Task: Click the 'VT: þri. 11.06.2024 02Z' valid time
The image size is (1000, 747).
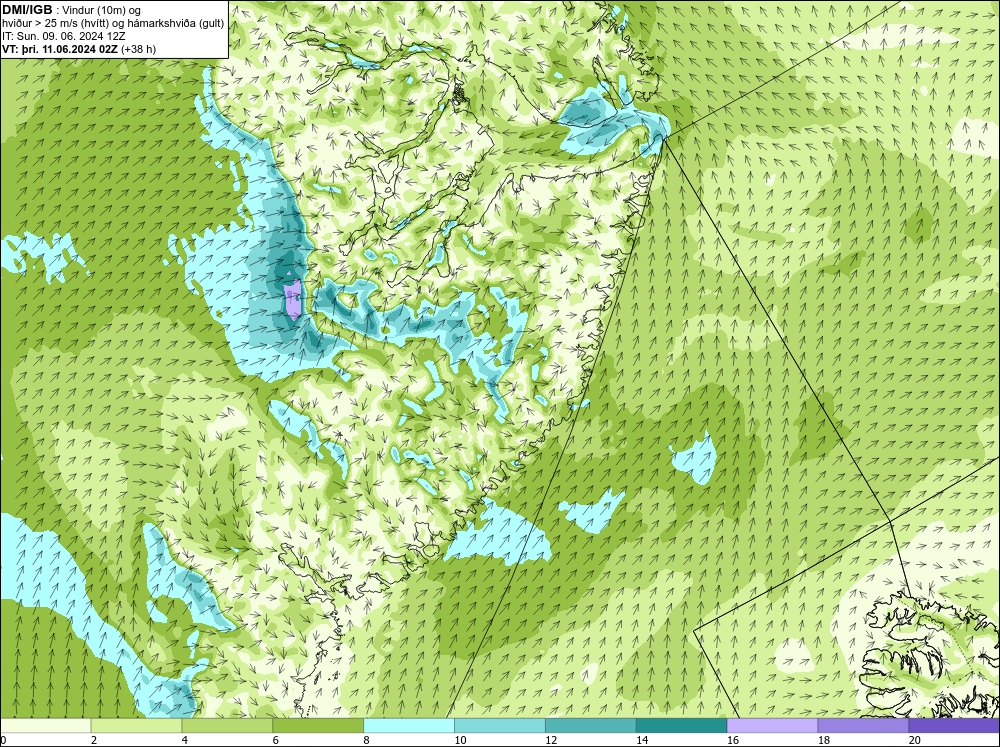Action: pos(60,49)
